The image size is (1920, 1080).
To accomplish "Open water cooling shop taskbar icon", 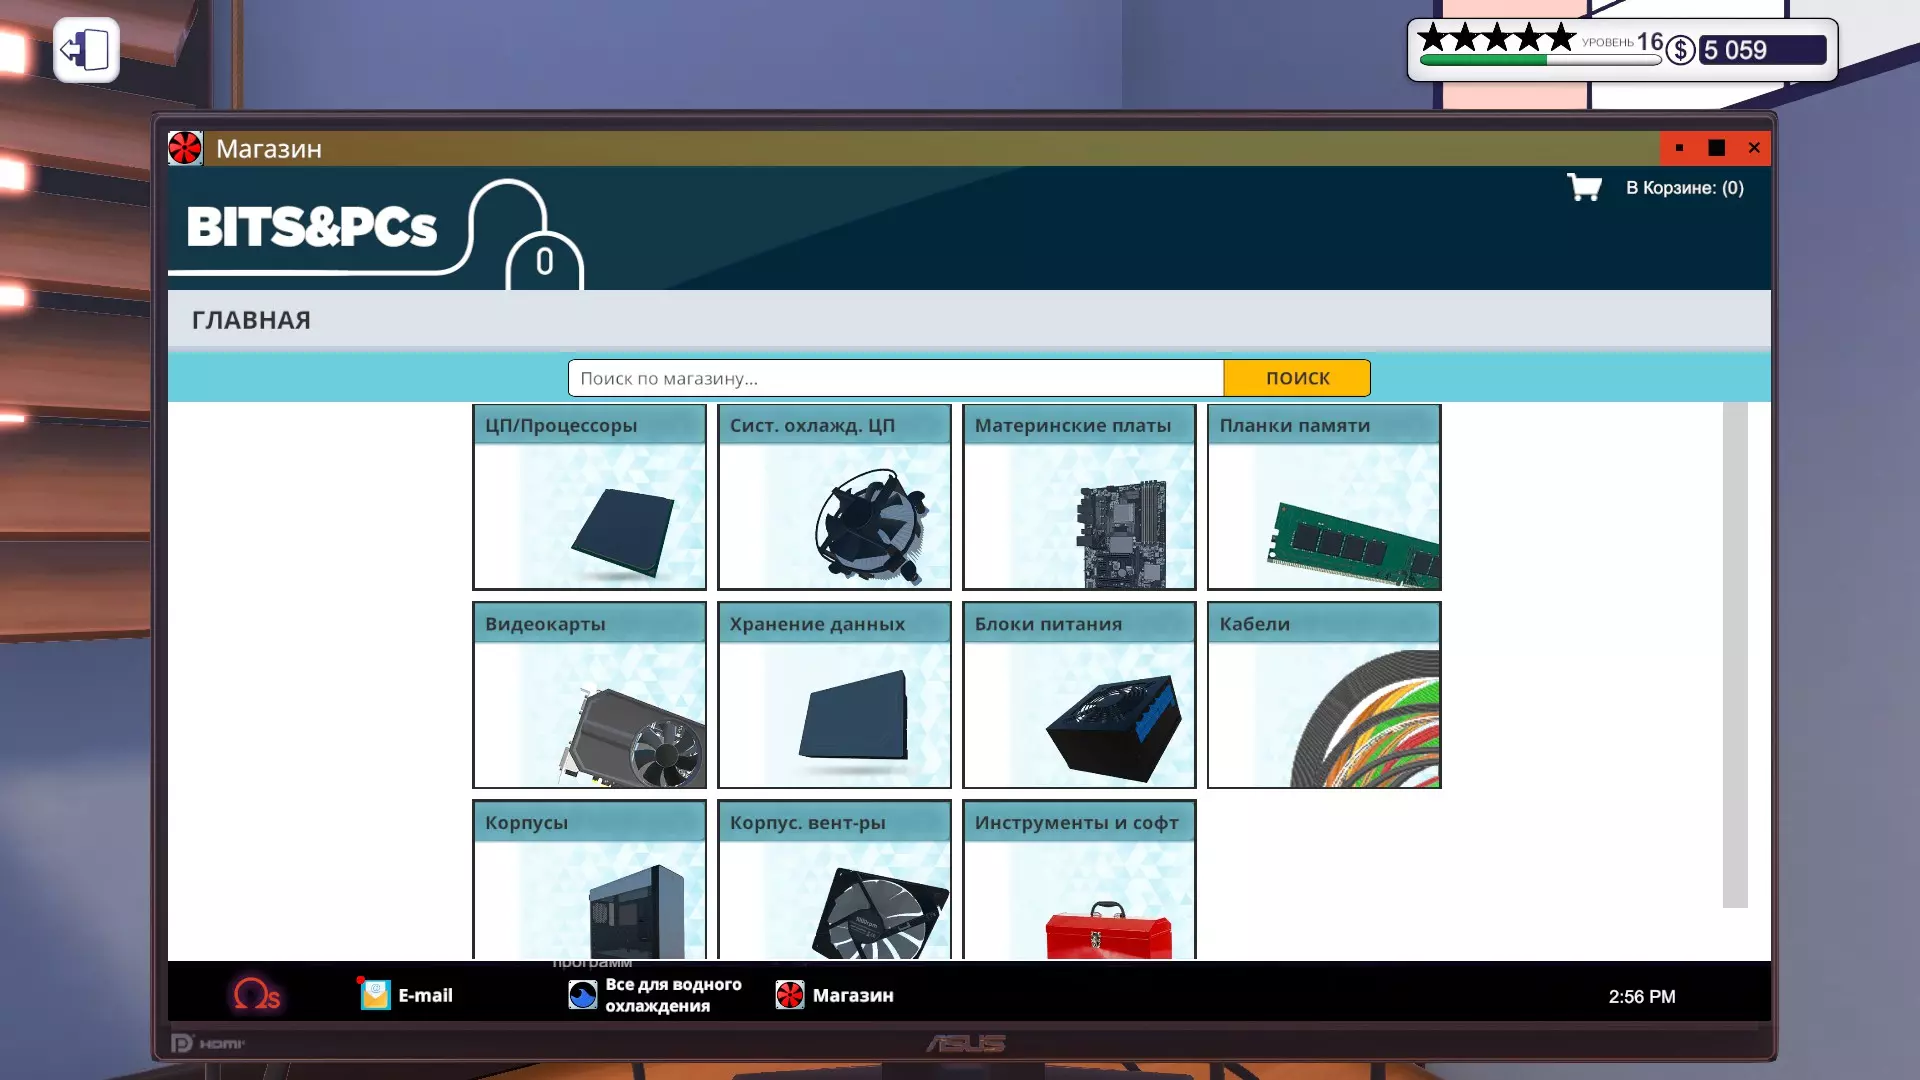I will (583, 995).
